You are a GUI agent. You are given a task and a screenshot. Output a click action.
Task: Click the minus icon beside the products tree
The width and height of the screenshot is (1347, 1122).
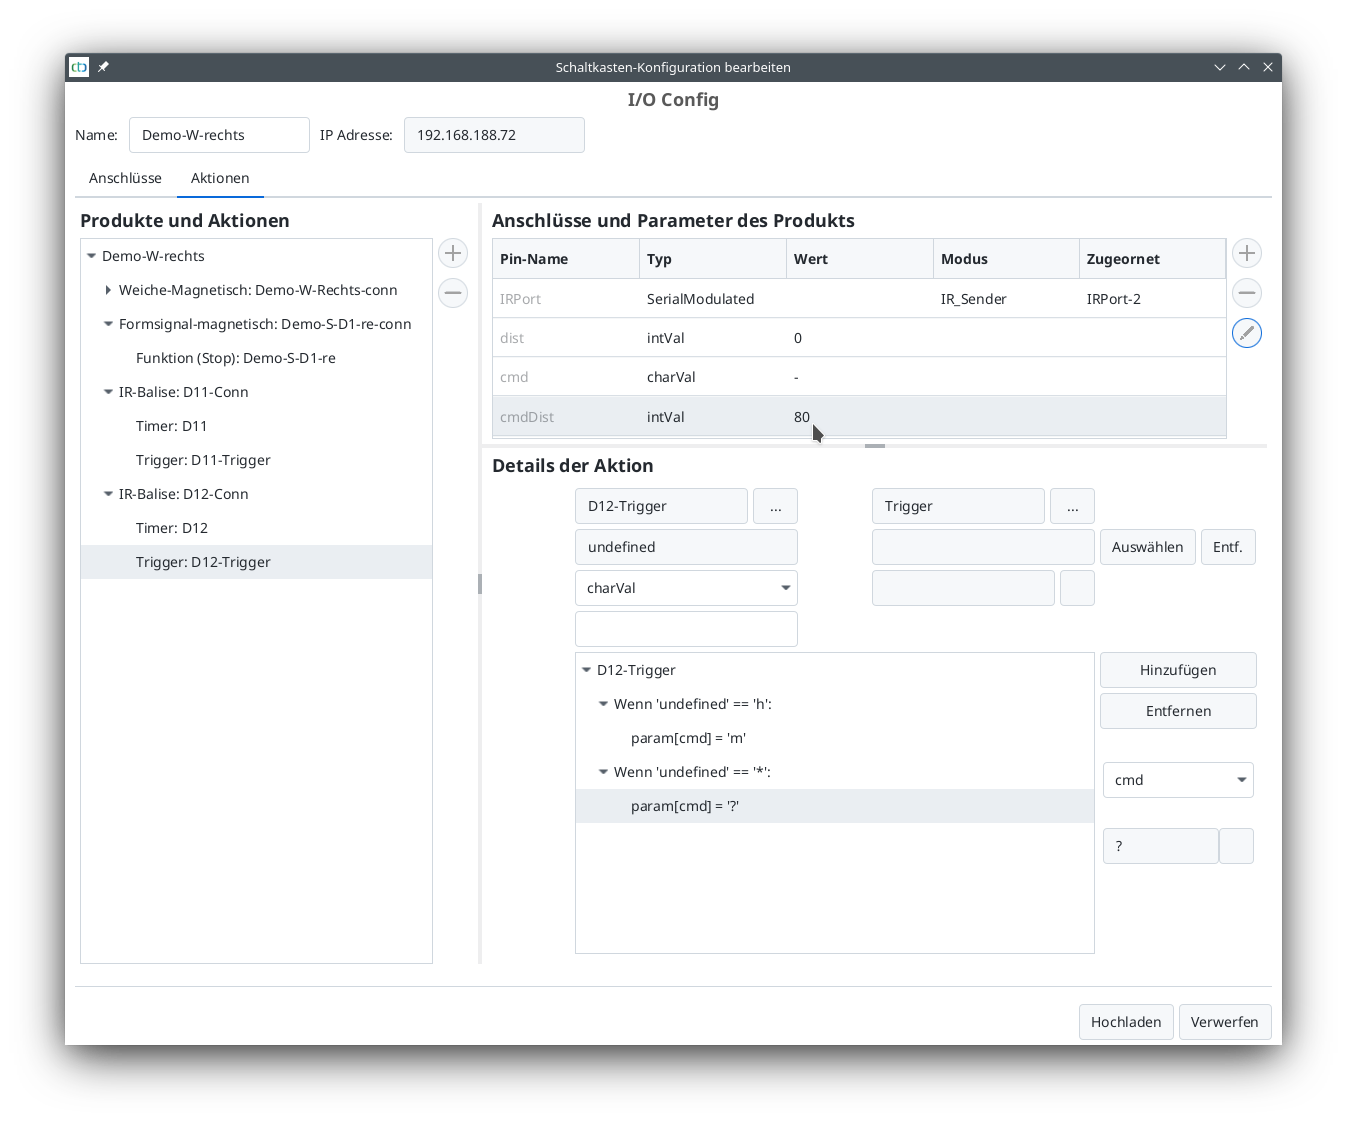(x=453, y=293)
